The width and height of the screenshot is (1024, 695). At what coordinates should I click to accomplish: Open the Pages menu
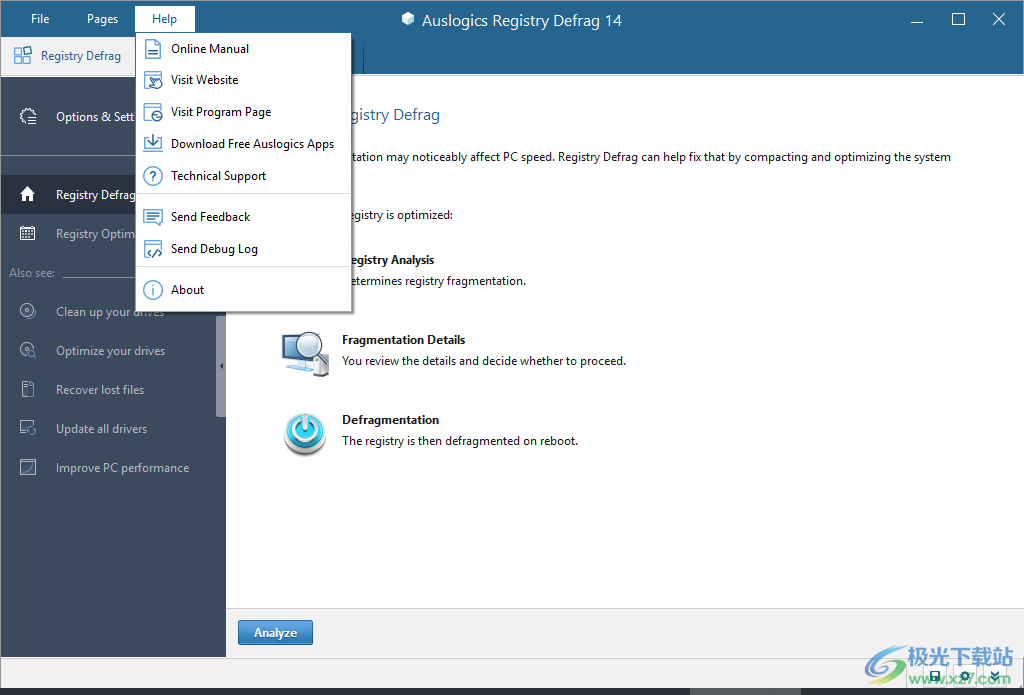tap(103, 19)
